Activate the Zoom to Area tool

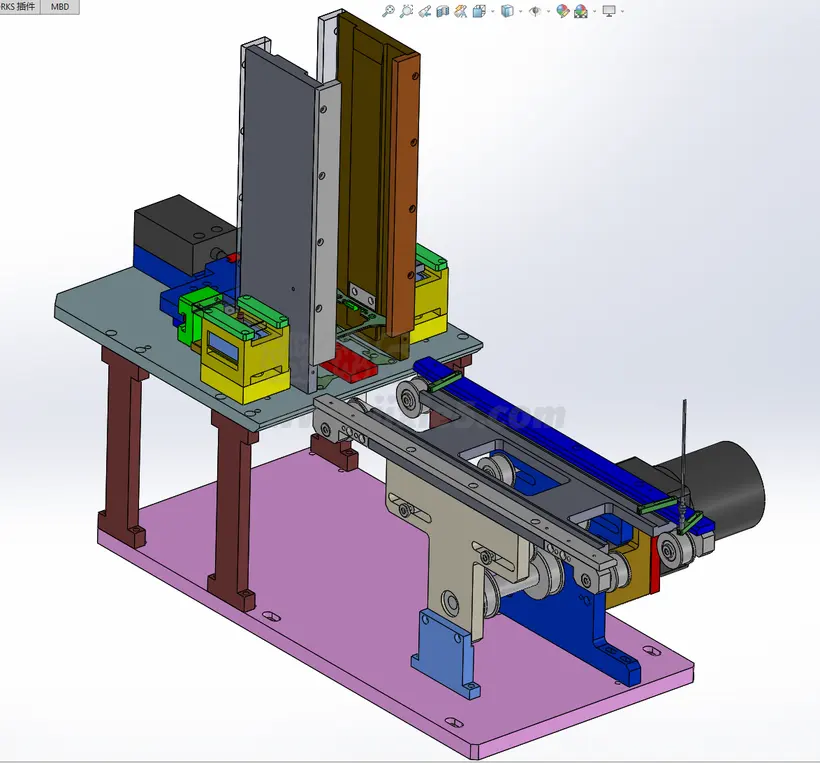(406, 11)
